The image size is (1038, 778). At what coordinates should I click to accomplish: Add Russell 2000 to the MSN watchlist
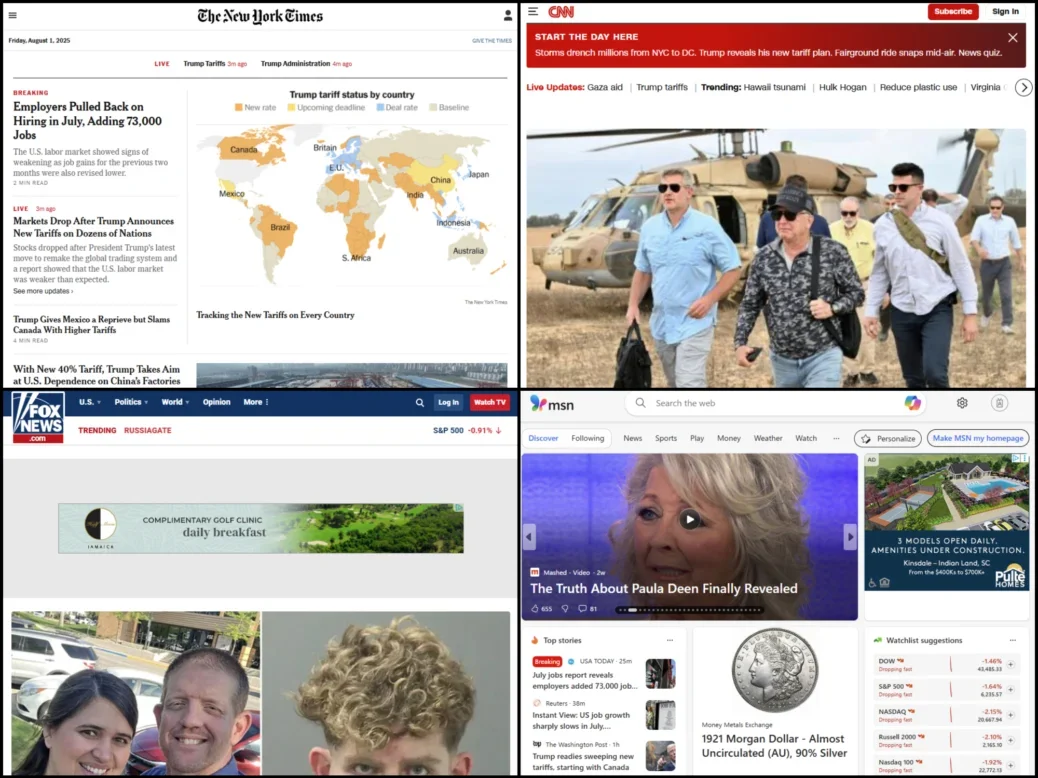pyautogui.click(x=1011, y=740)
